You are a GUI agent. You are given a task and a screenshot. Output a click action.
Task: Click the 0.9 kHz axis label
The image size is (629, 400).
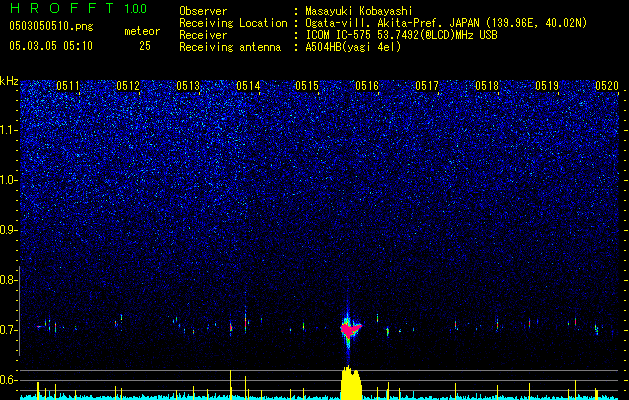[x=8, y=230]
